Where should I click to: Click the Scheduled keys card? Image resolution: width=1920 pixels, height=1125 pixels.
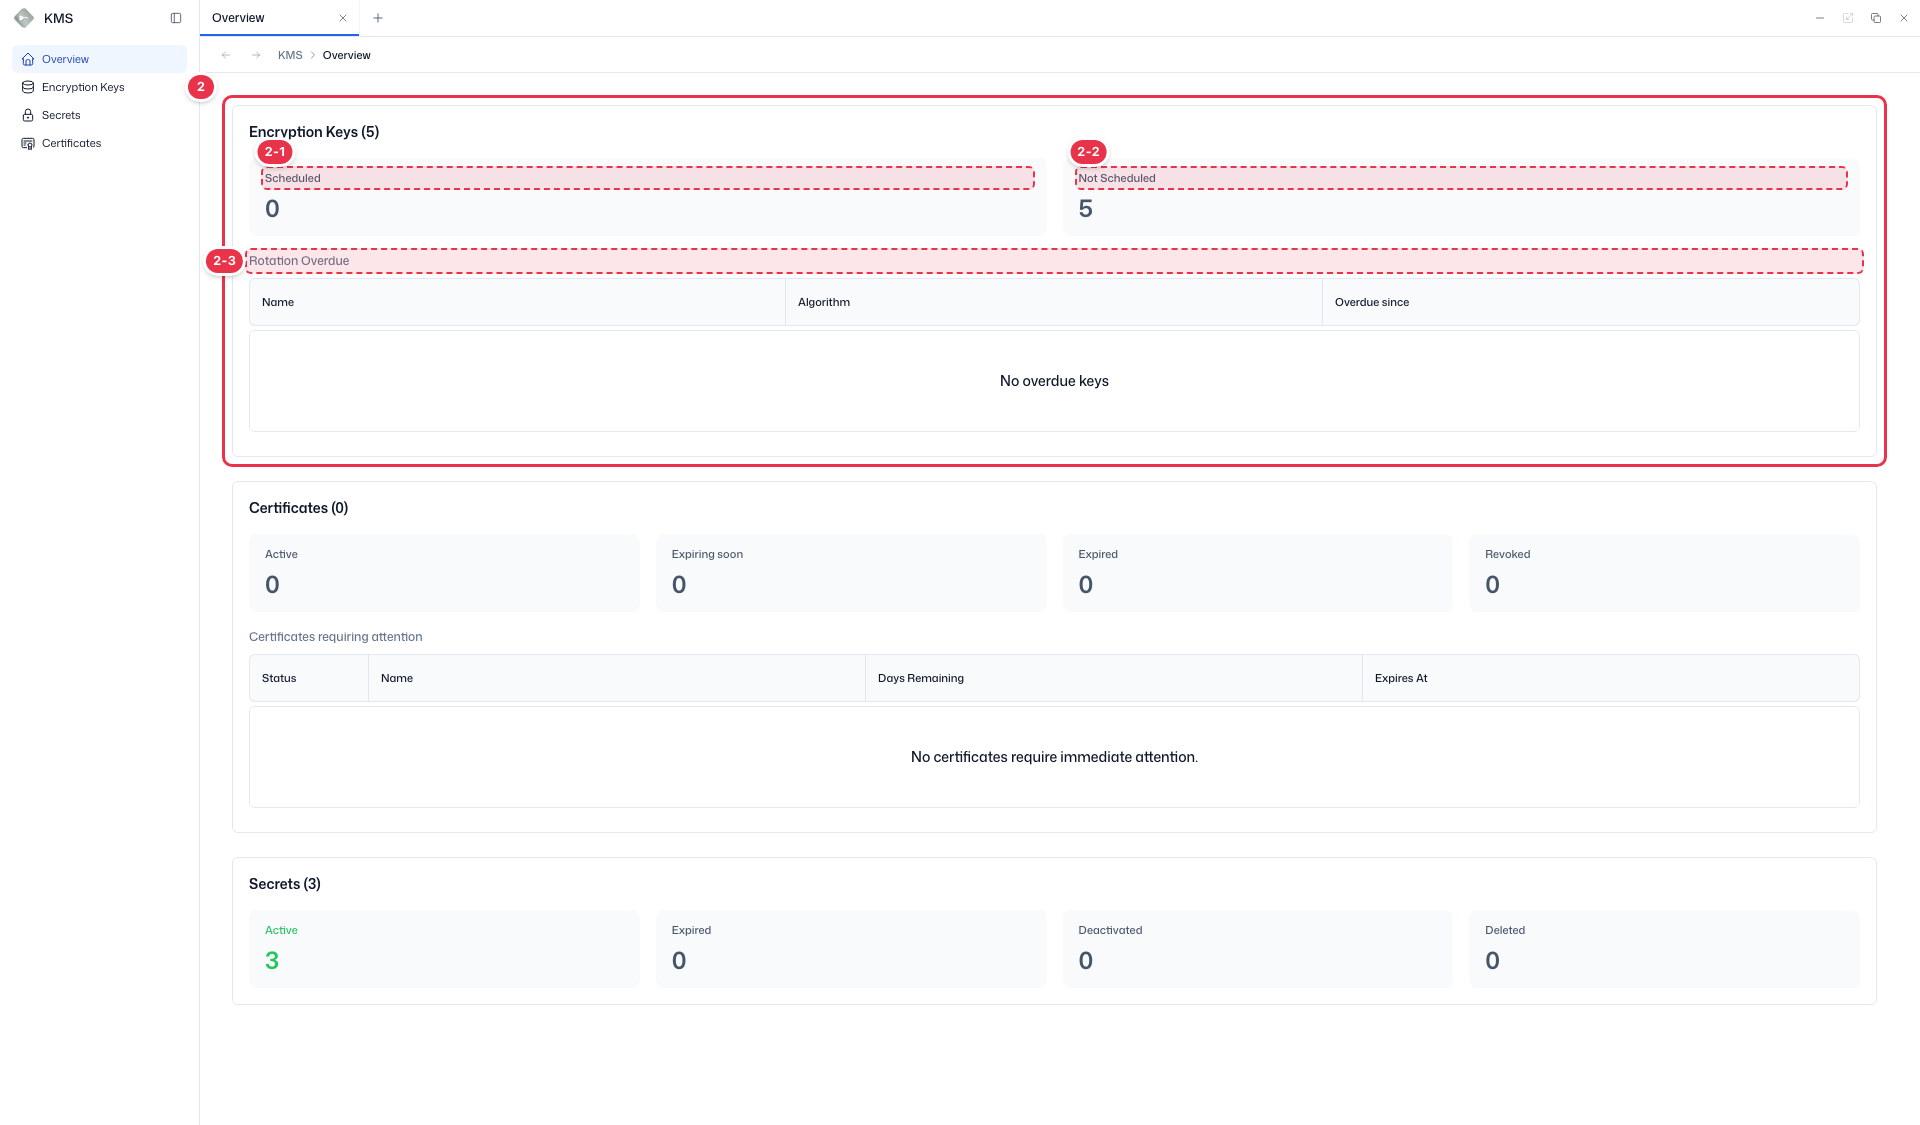click(647, 197)
